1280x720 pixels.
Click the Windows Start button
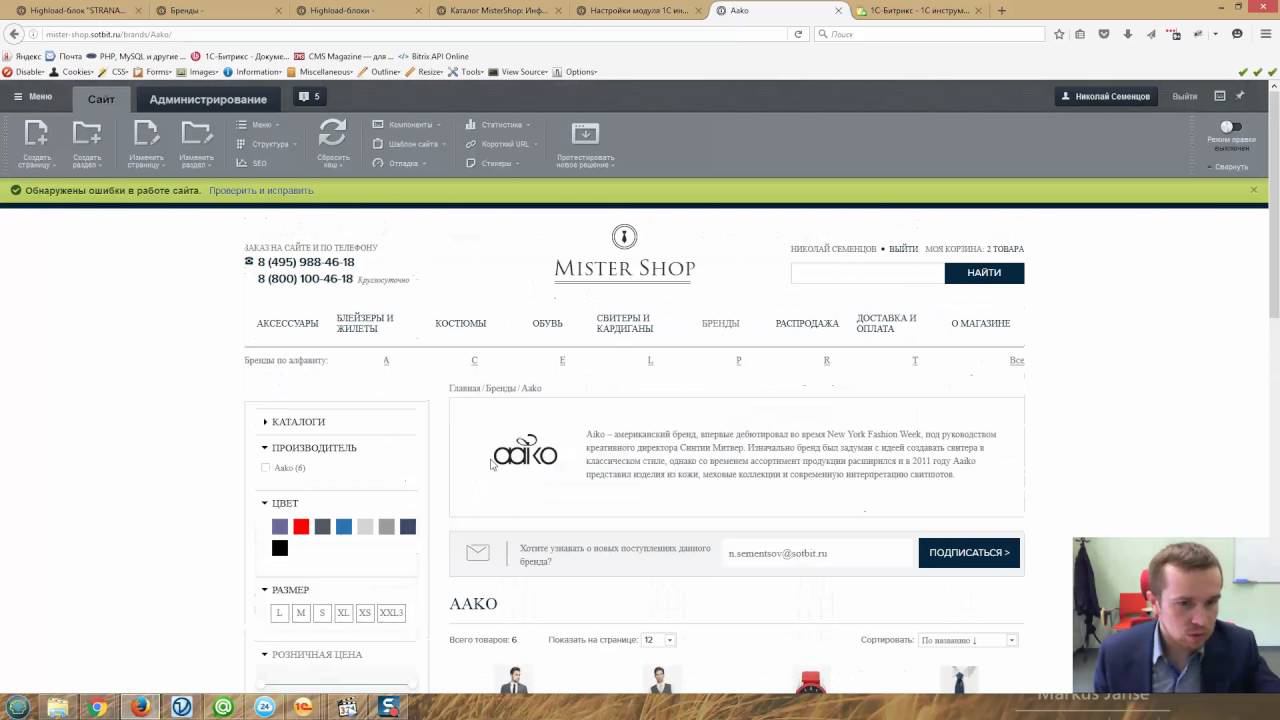(x=16, y=707)
